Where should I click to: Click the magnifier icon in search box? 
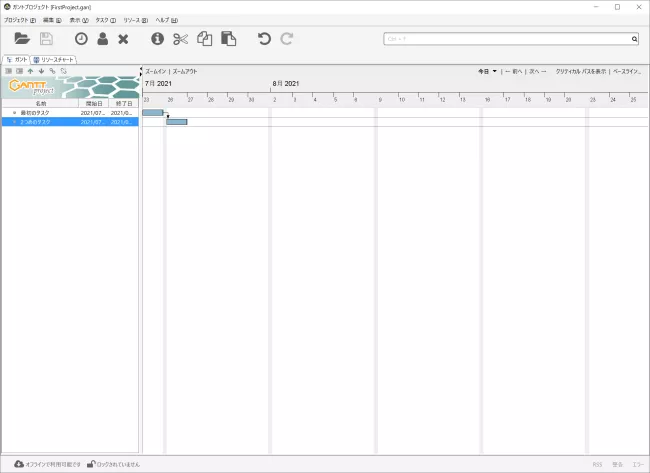click(634, 40)
